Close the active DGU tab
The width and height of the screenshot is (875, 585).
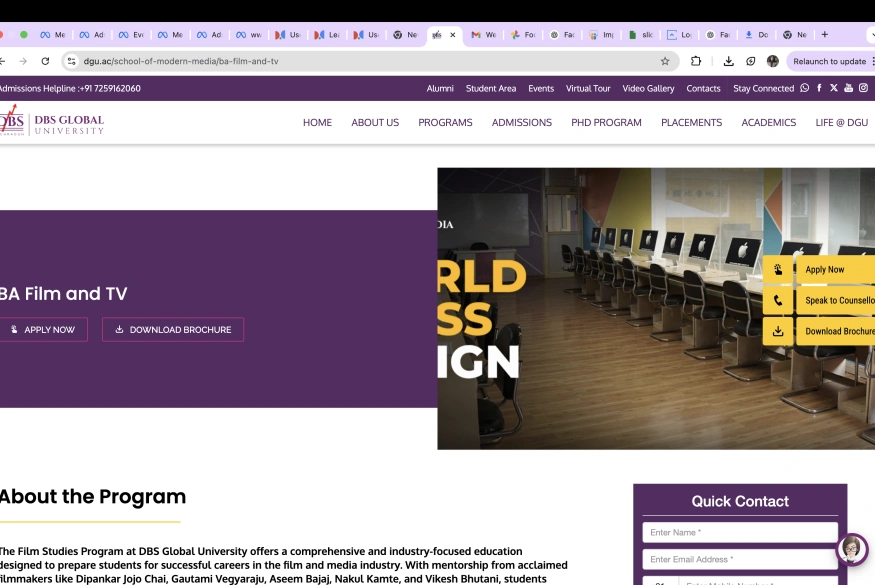(453, 35)
